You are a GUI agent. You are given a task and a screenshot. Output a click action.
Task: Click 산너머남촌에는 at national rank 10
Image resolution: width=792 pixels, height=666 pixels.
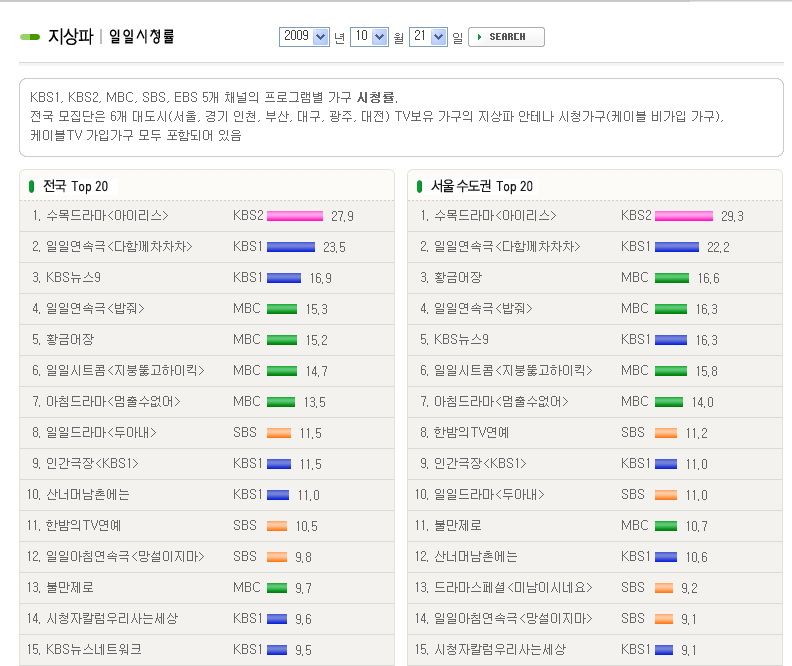coord(87,494)
